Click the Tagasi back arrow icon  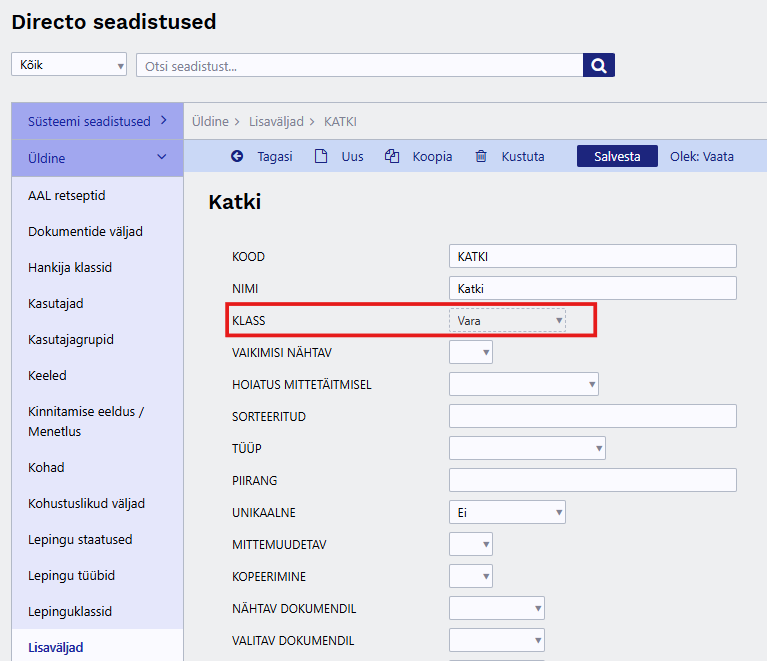[237, 157]
